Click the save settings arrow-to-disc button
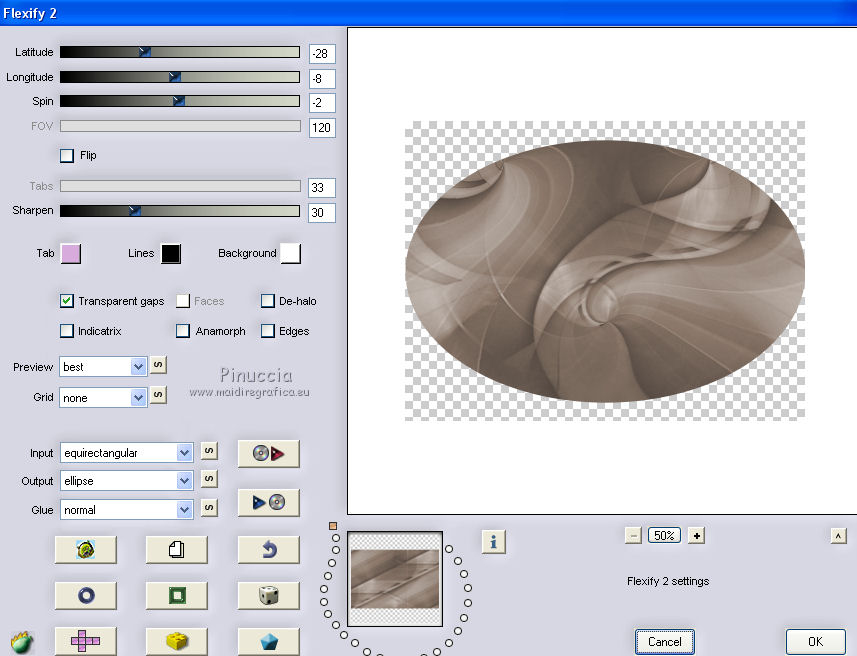This screenshot has height=656, width=857. [x=268, y=502]
